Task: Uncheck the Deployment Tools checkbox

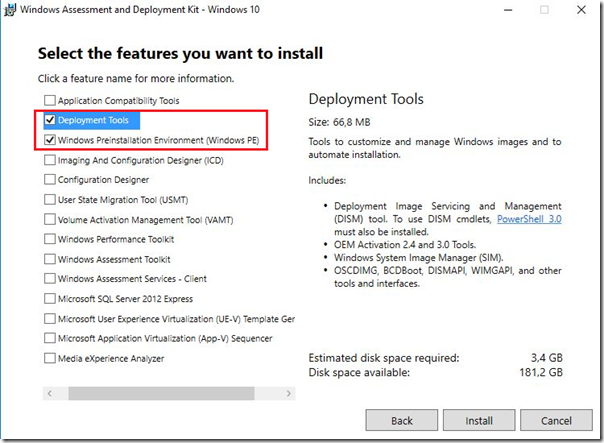Action: tap(50, 120)
